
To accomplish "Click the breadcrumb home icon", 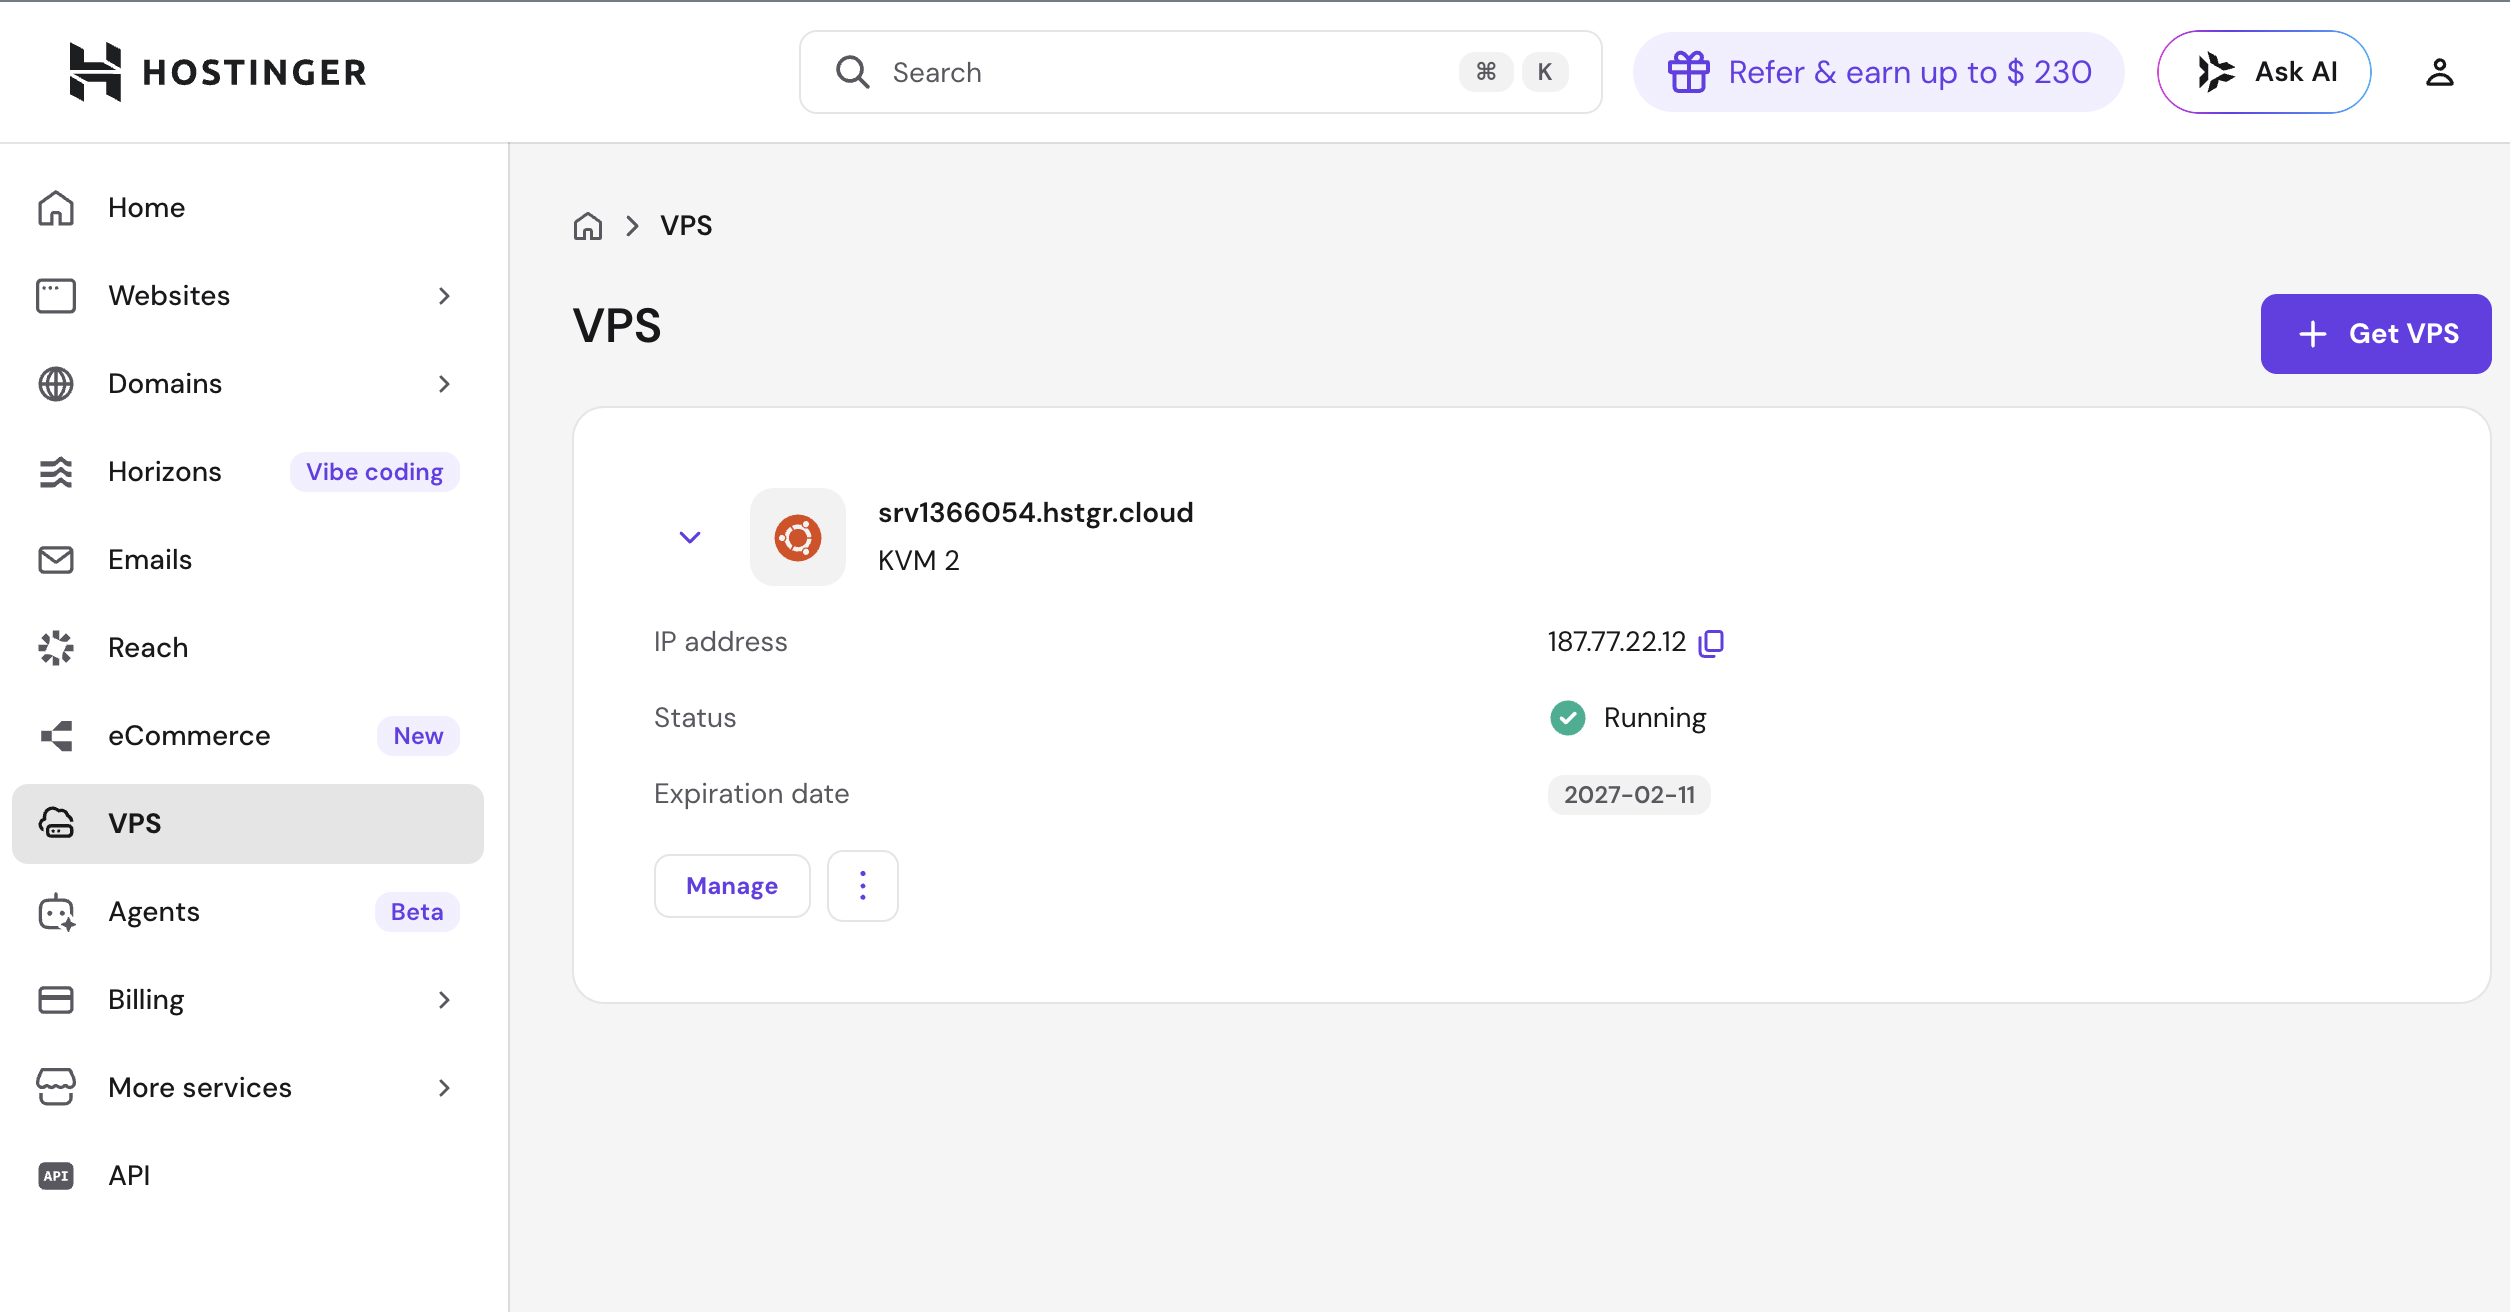I will click(588, 226).
